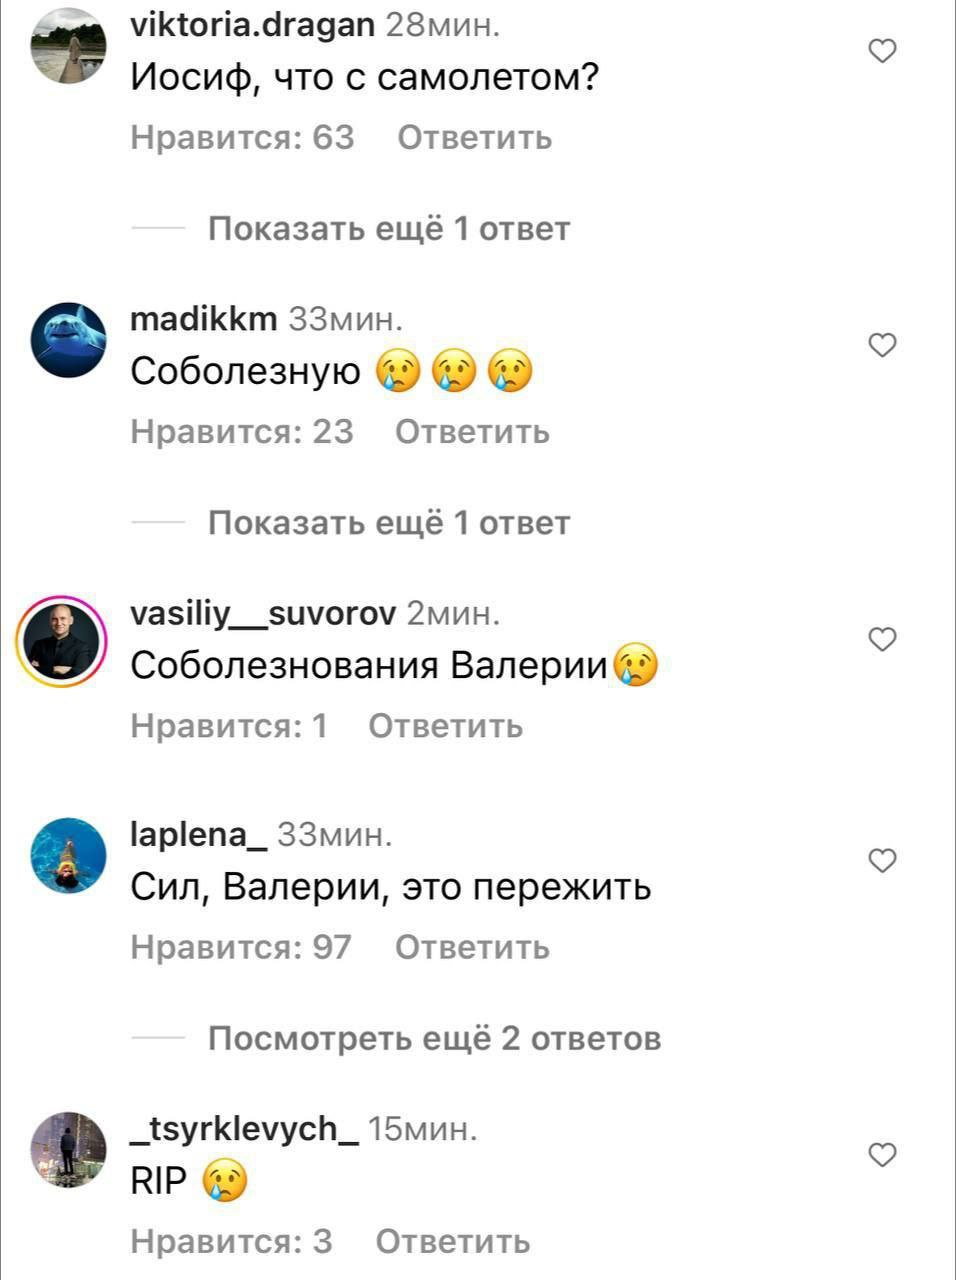View the 97 likes on laplena_ comment
Screen dimensions: 956x1280
pyautogui.click(x=241, y=947)
